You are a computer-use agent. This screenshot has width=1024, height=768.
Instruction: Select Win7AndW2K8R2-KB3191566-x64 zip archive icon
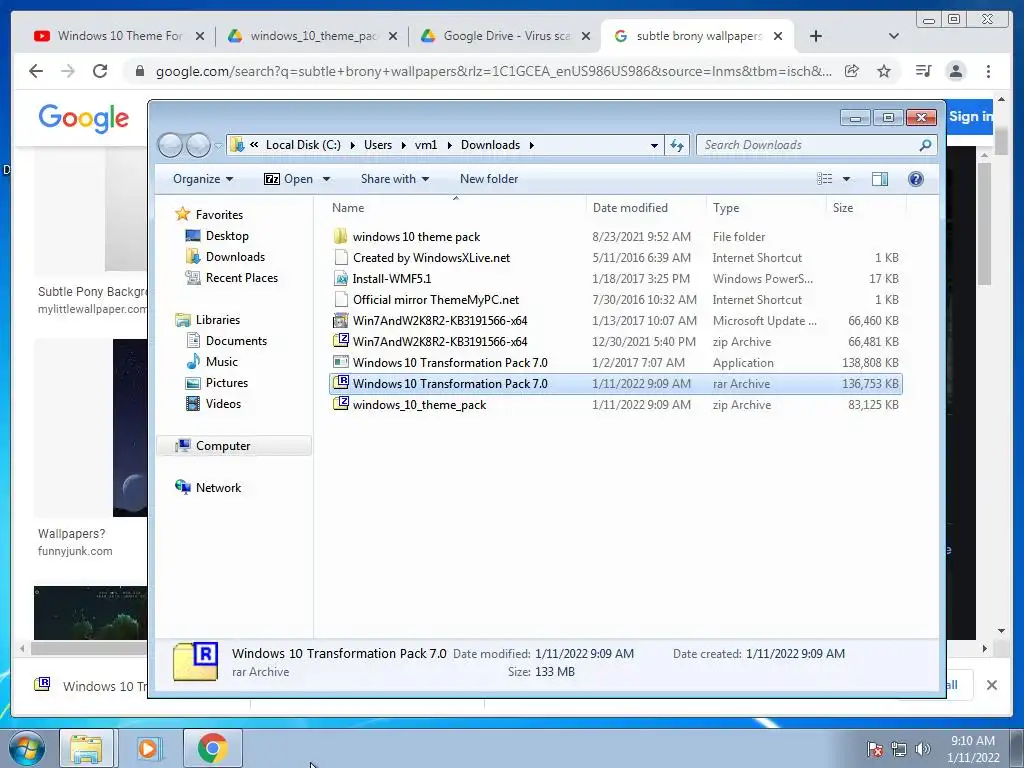click(x=340, y=341)
